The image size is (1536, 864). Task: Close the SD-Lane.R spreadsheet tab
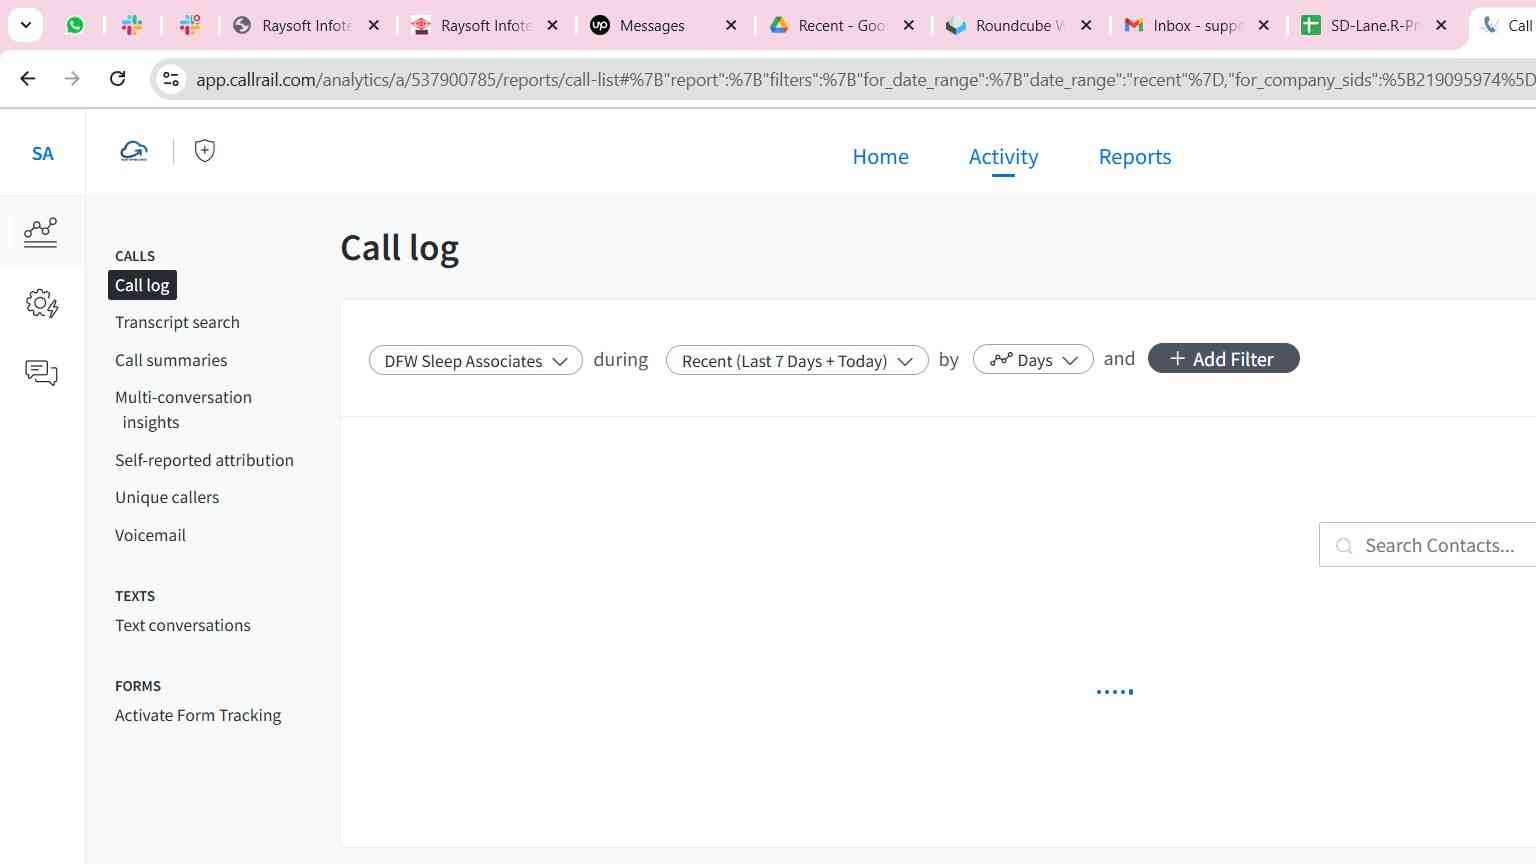1441,25
